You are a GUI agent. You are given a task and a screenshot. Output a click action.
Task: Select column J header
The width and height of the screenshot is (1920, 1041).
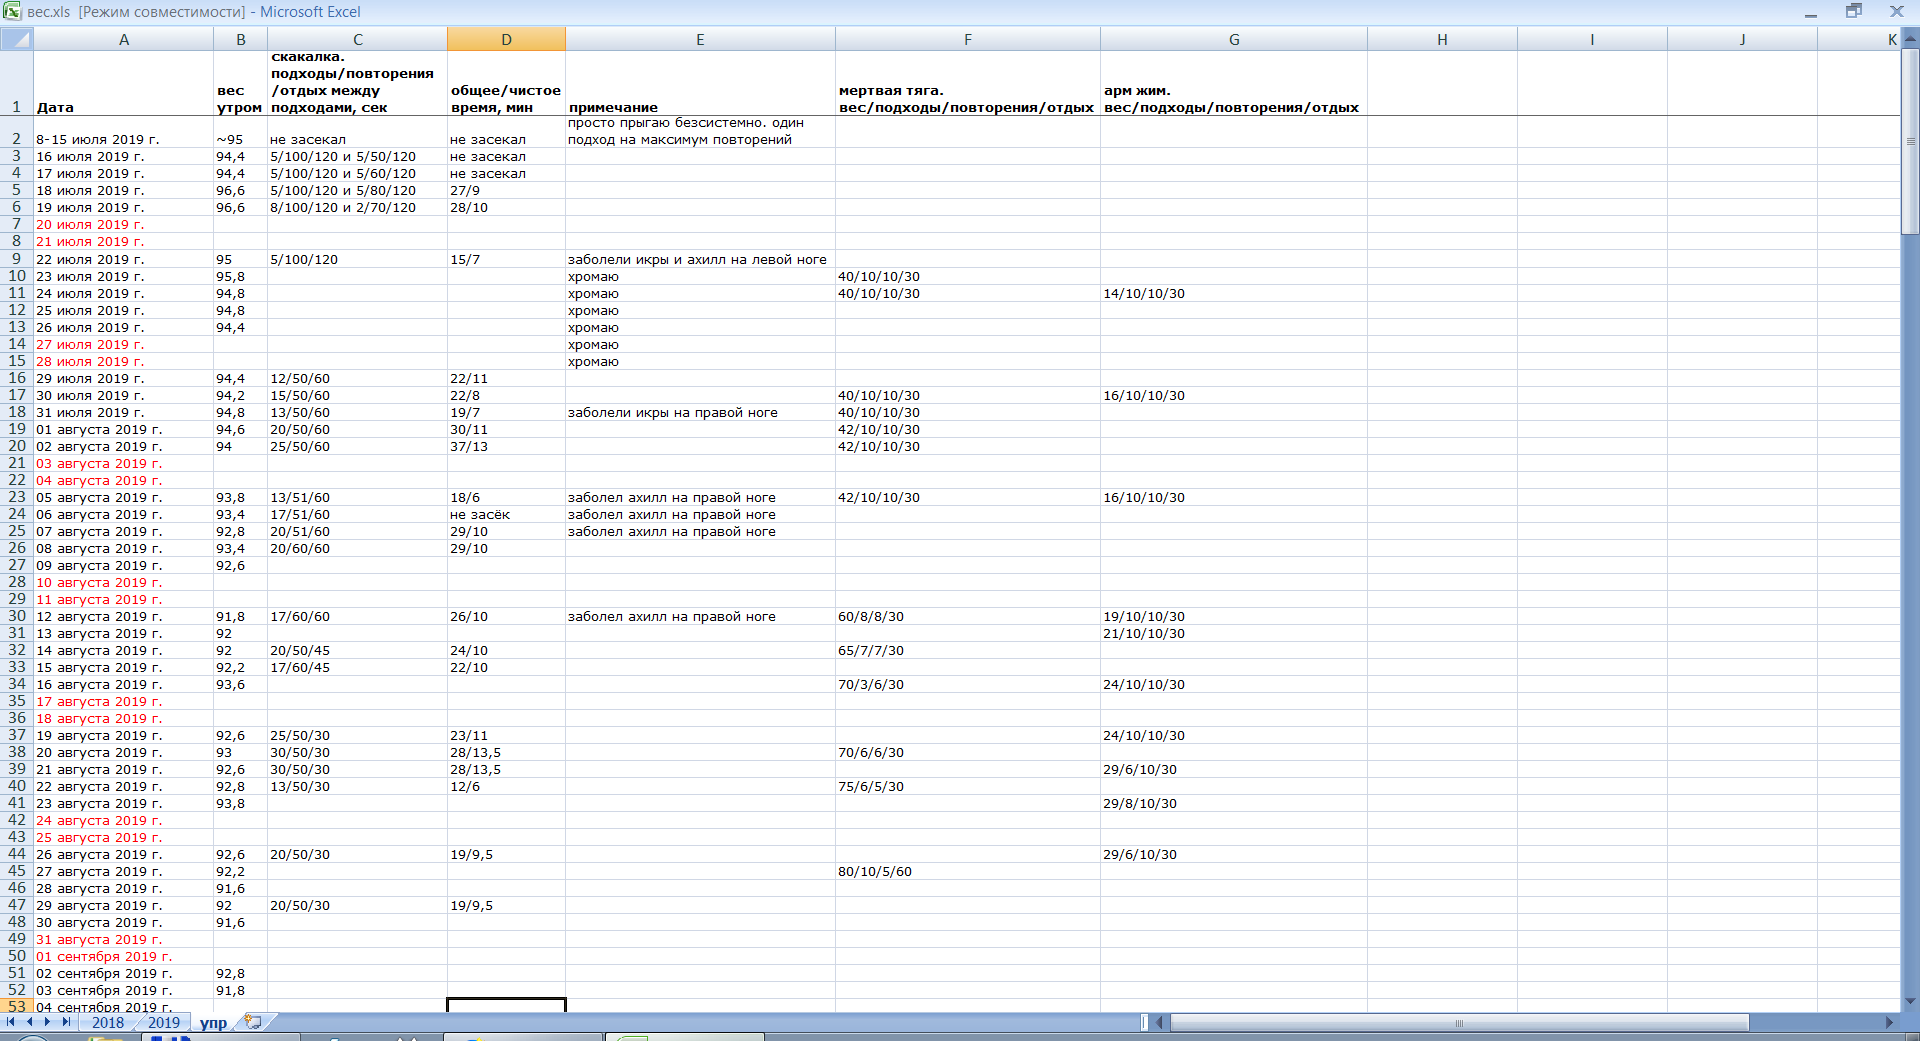click(x=1742, y=39)
